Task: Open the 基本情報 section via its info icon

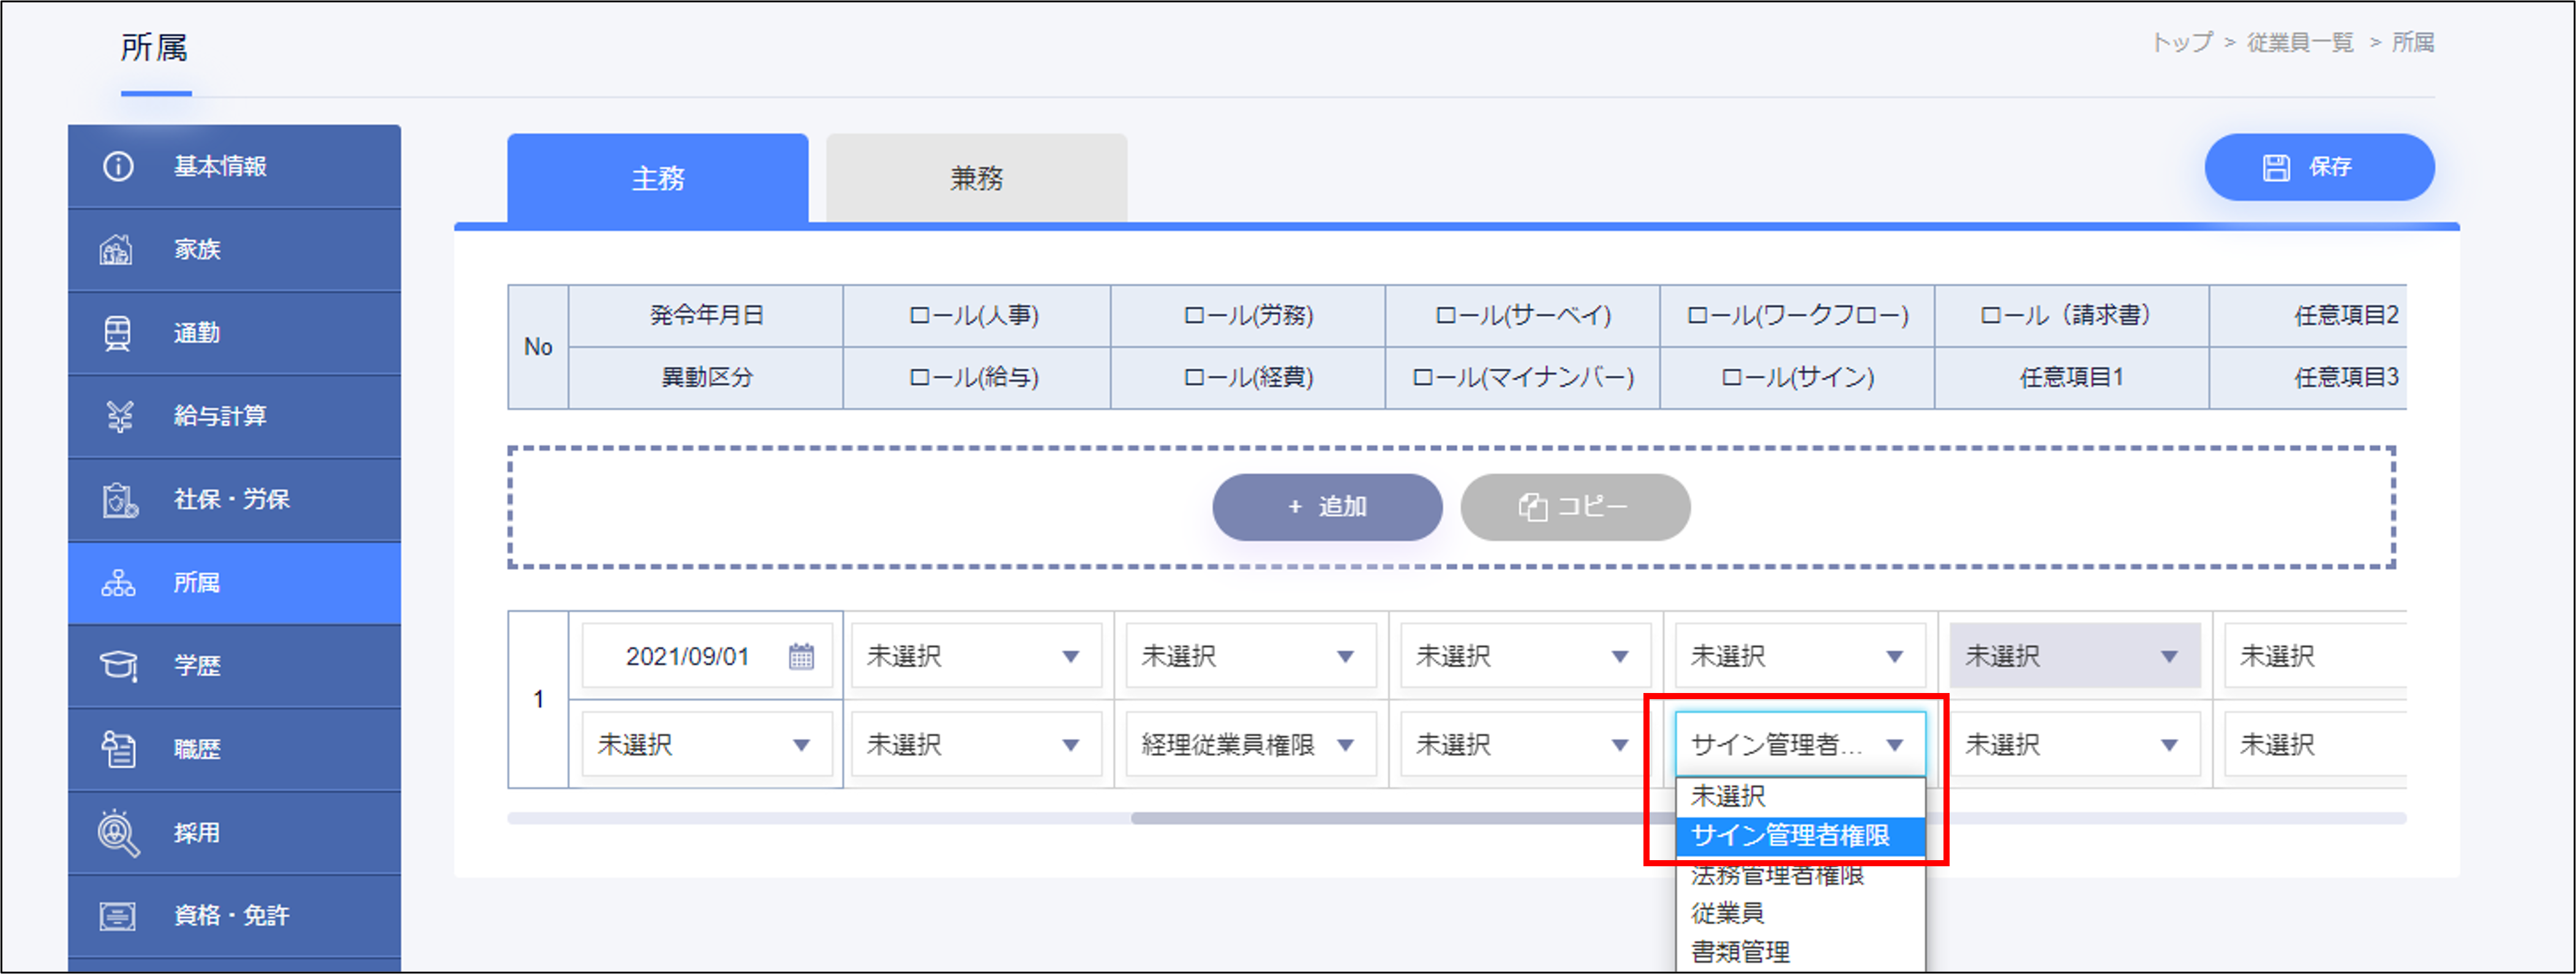Action: coord(117,167)
